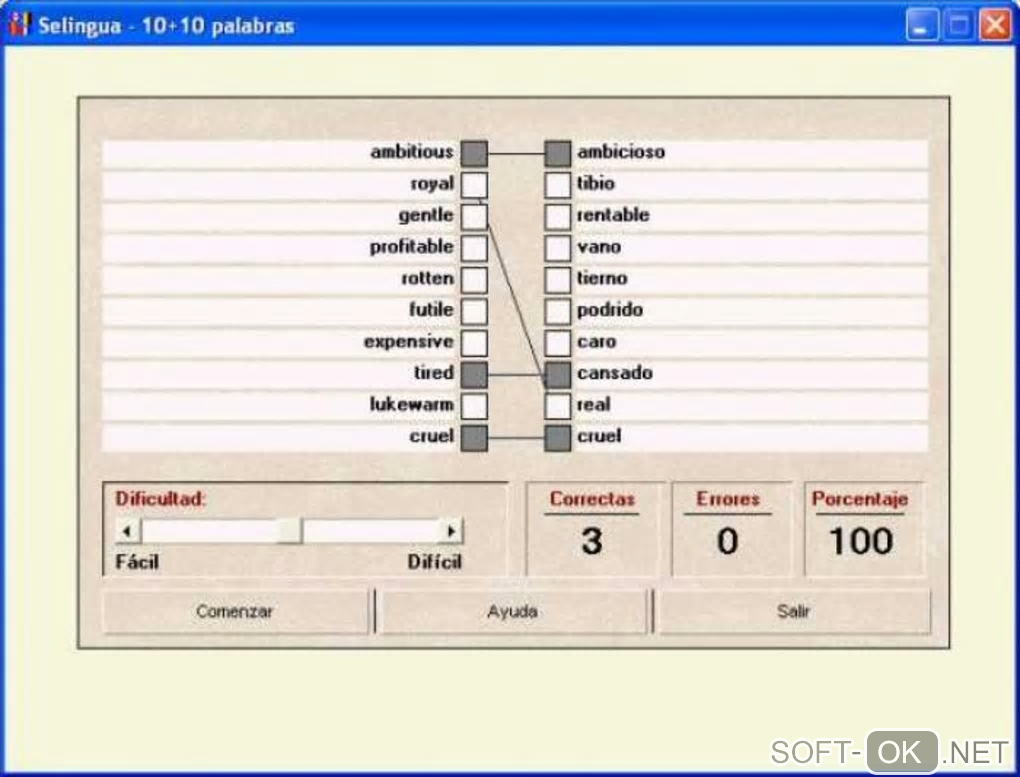Tick the box next to 'gentle'
Image resolution: width=1020 pixels, height=777 pixels.
click(x=474, y=216)
